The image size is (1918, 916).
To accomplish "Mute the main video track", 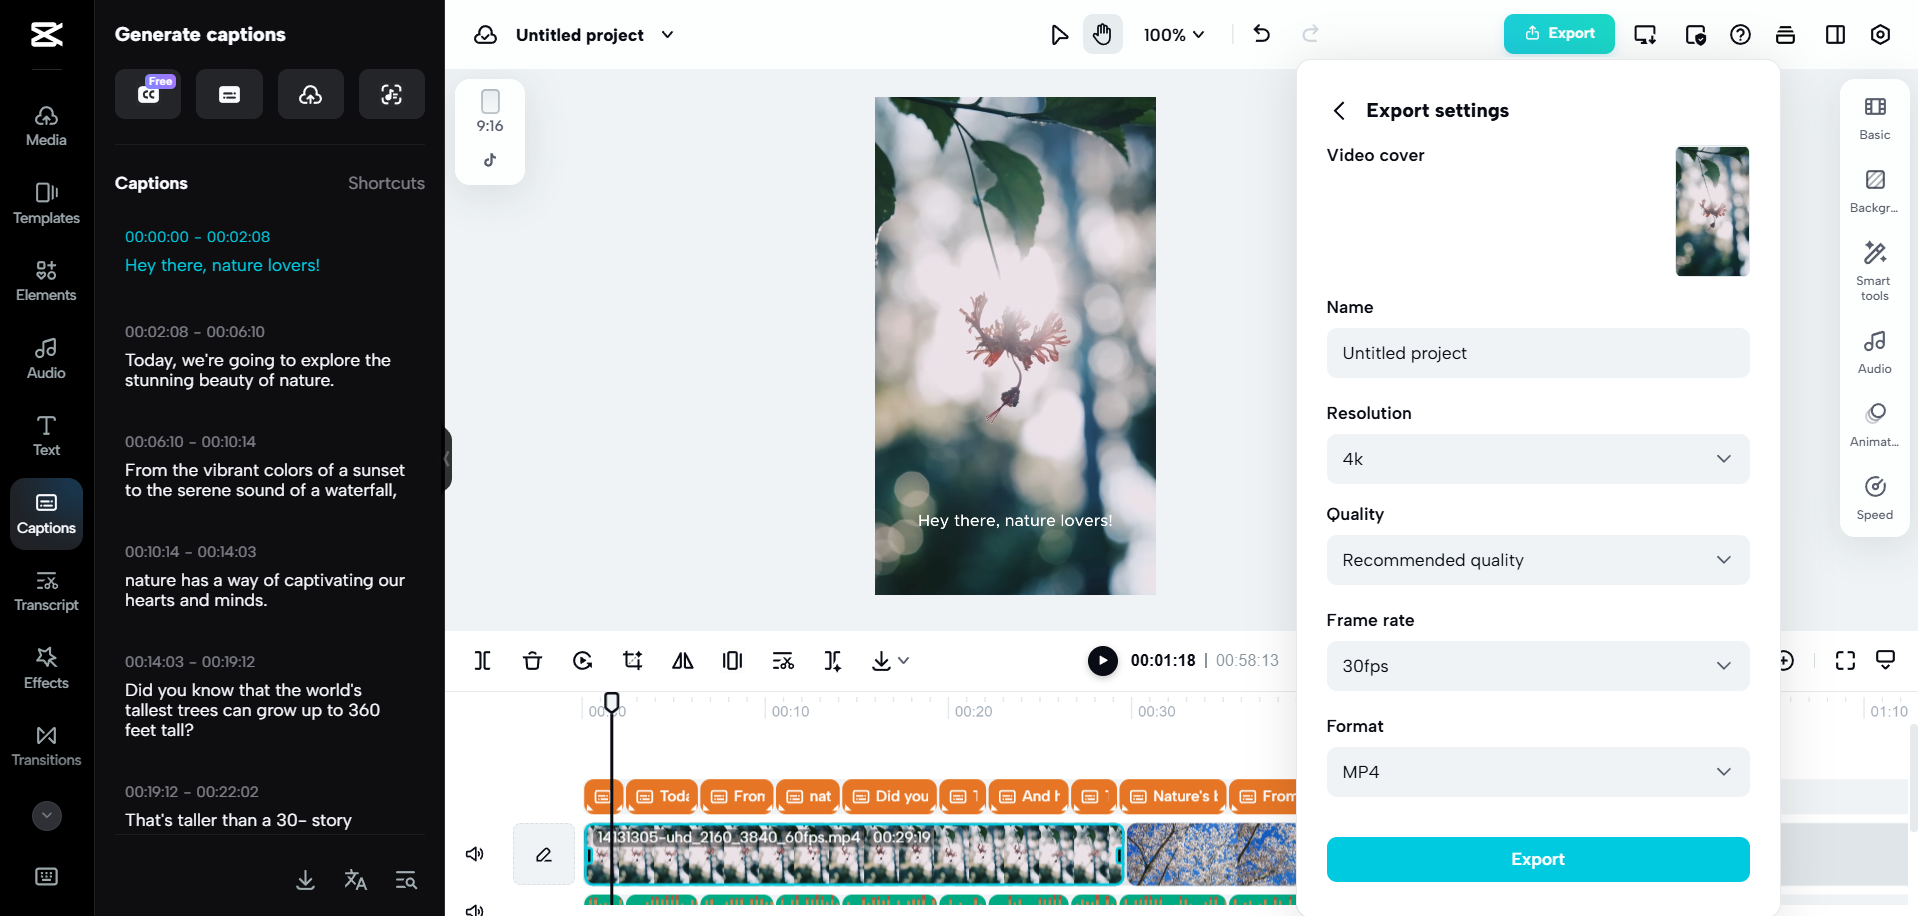I will pyautogui.click(x=475, y=854).
